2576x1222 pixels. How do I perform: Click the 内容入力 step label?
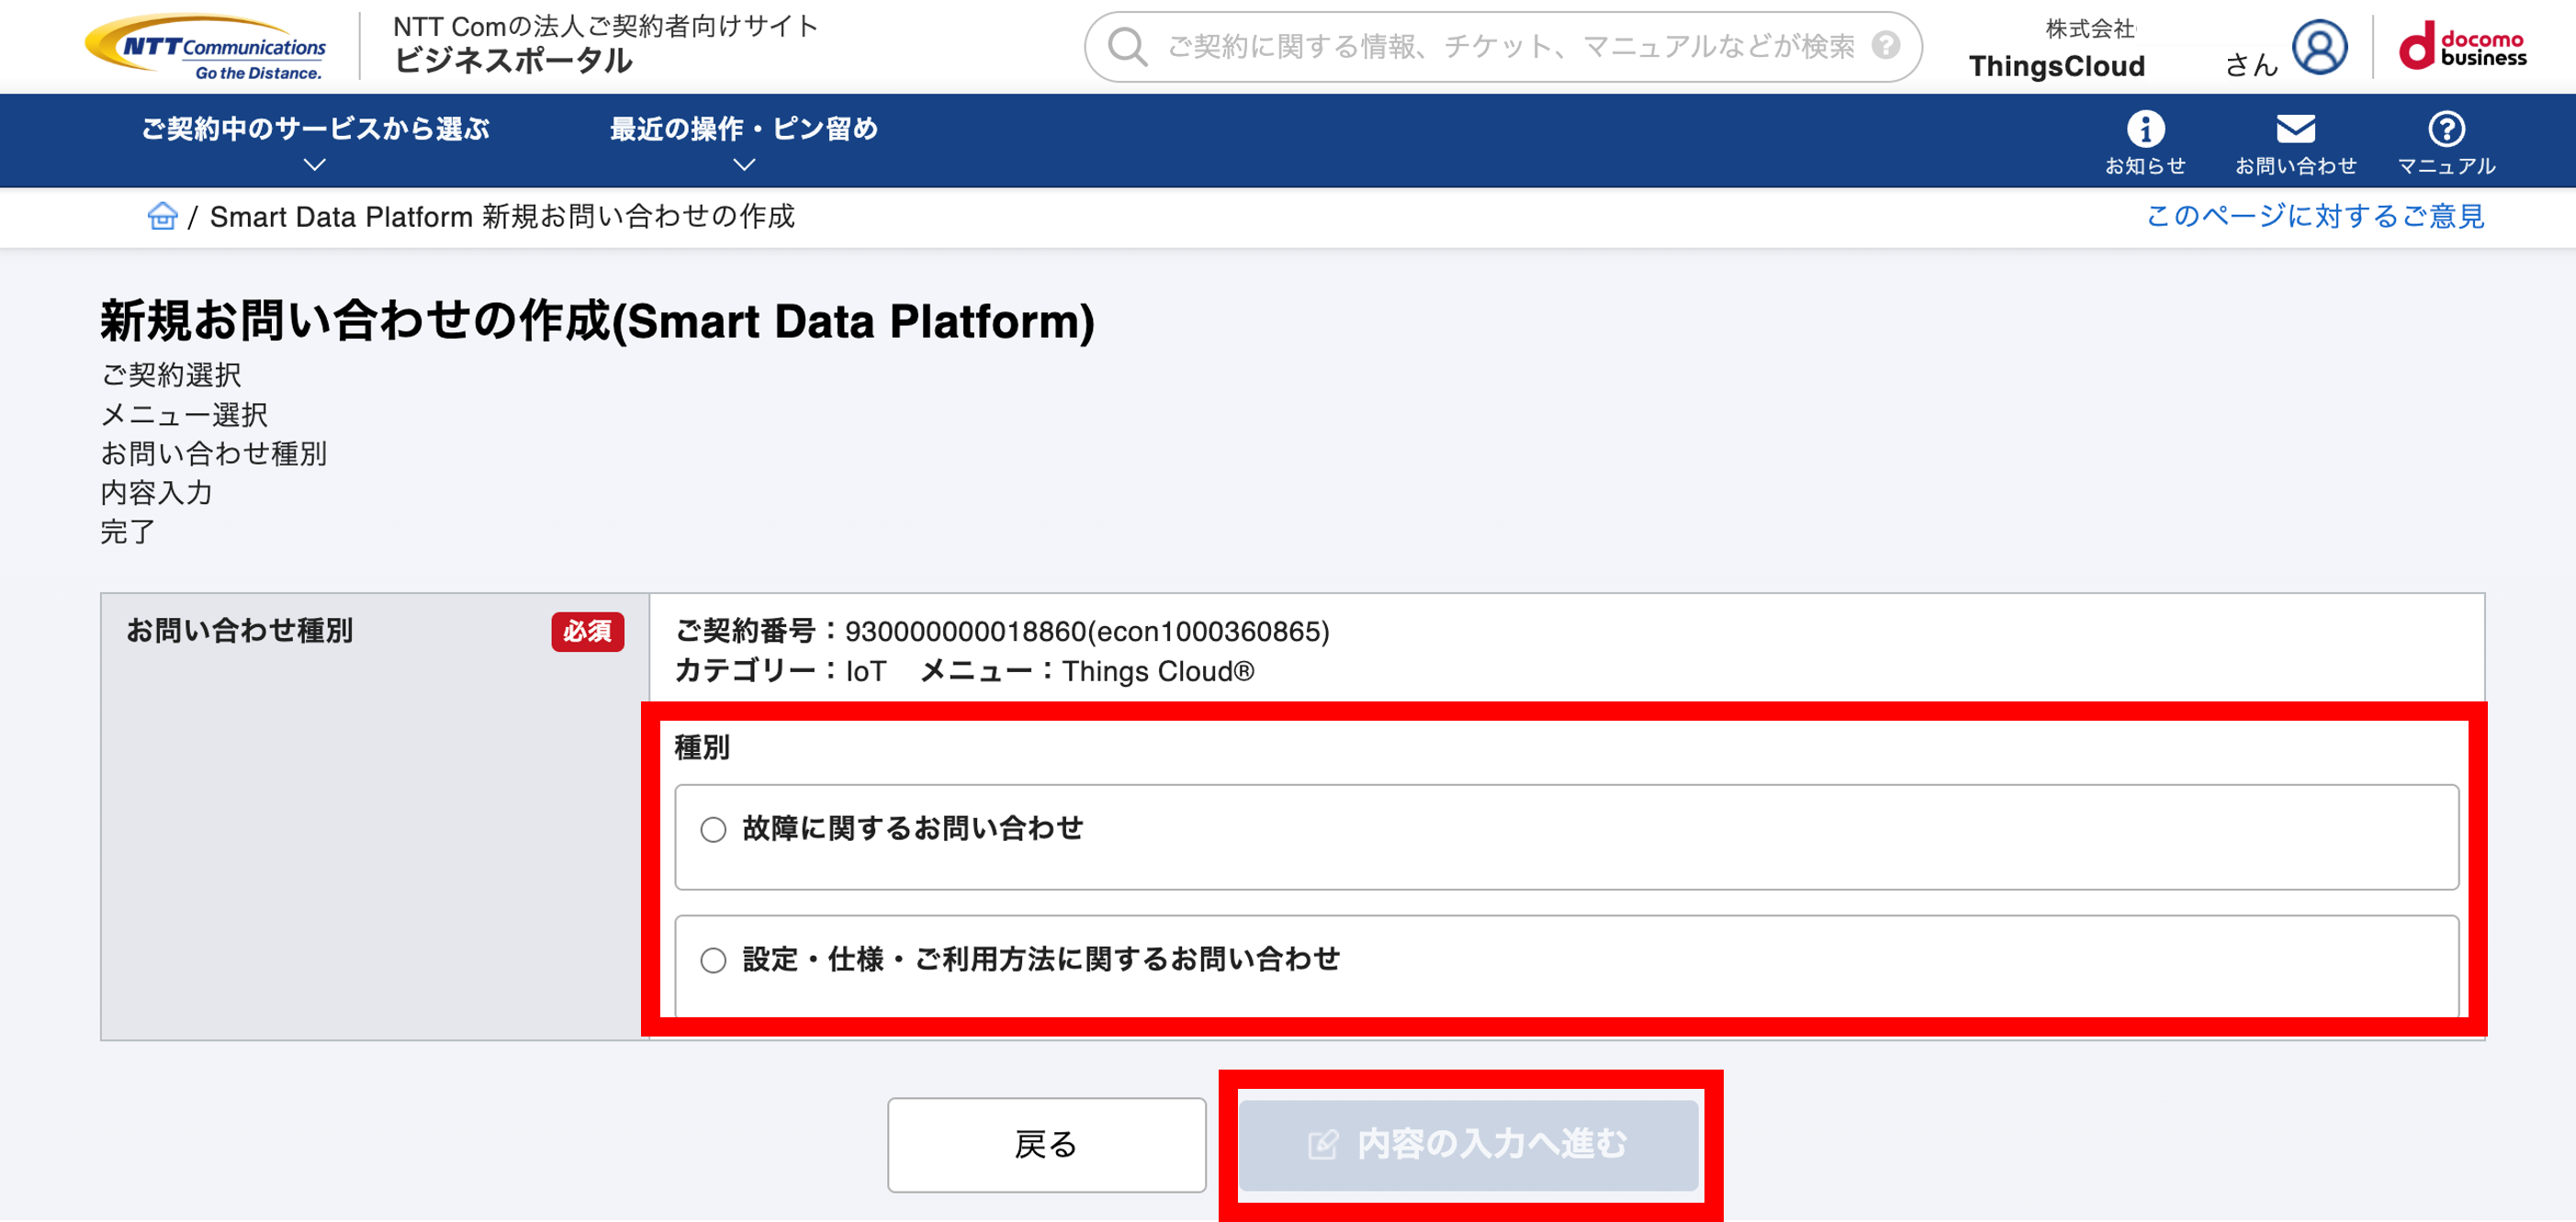(156, 492)
